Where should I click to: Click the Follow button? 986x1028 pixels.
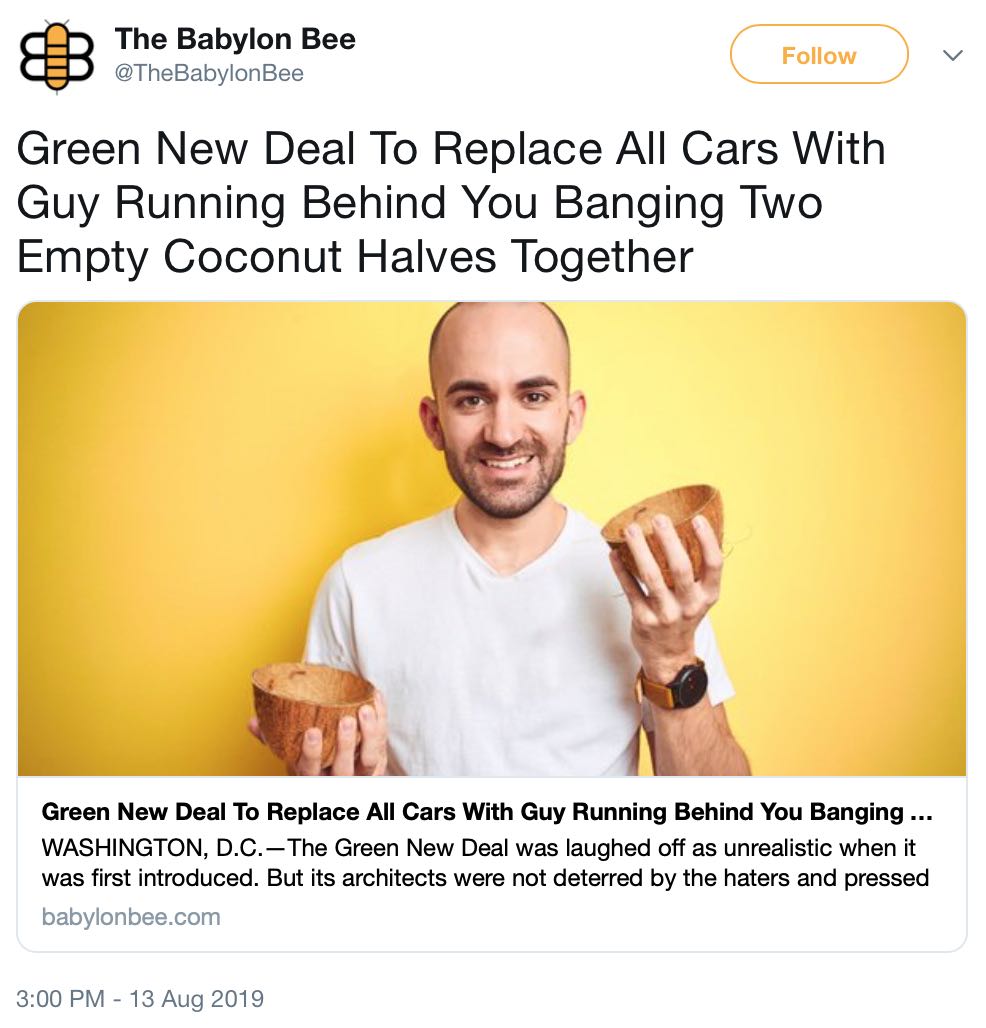coord(819,55)
